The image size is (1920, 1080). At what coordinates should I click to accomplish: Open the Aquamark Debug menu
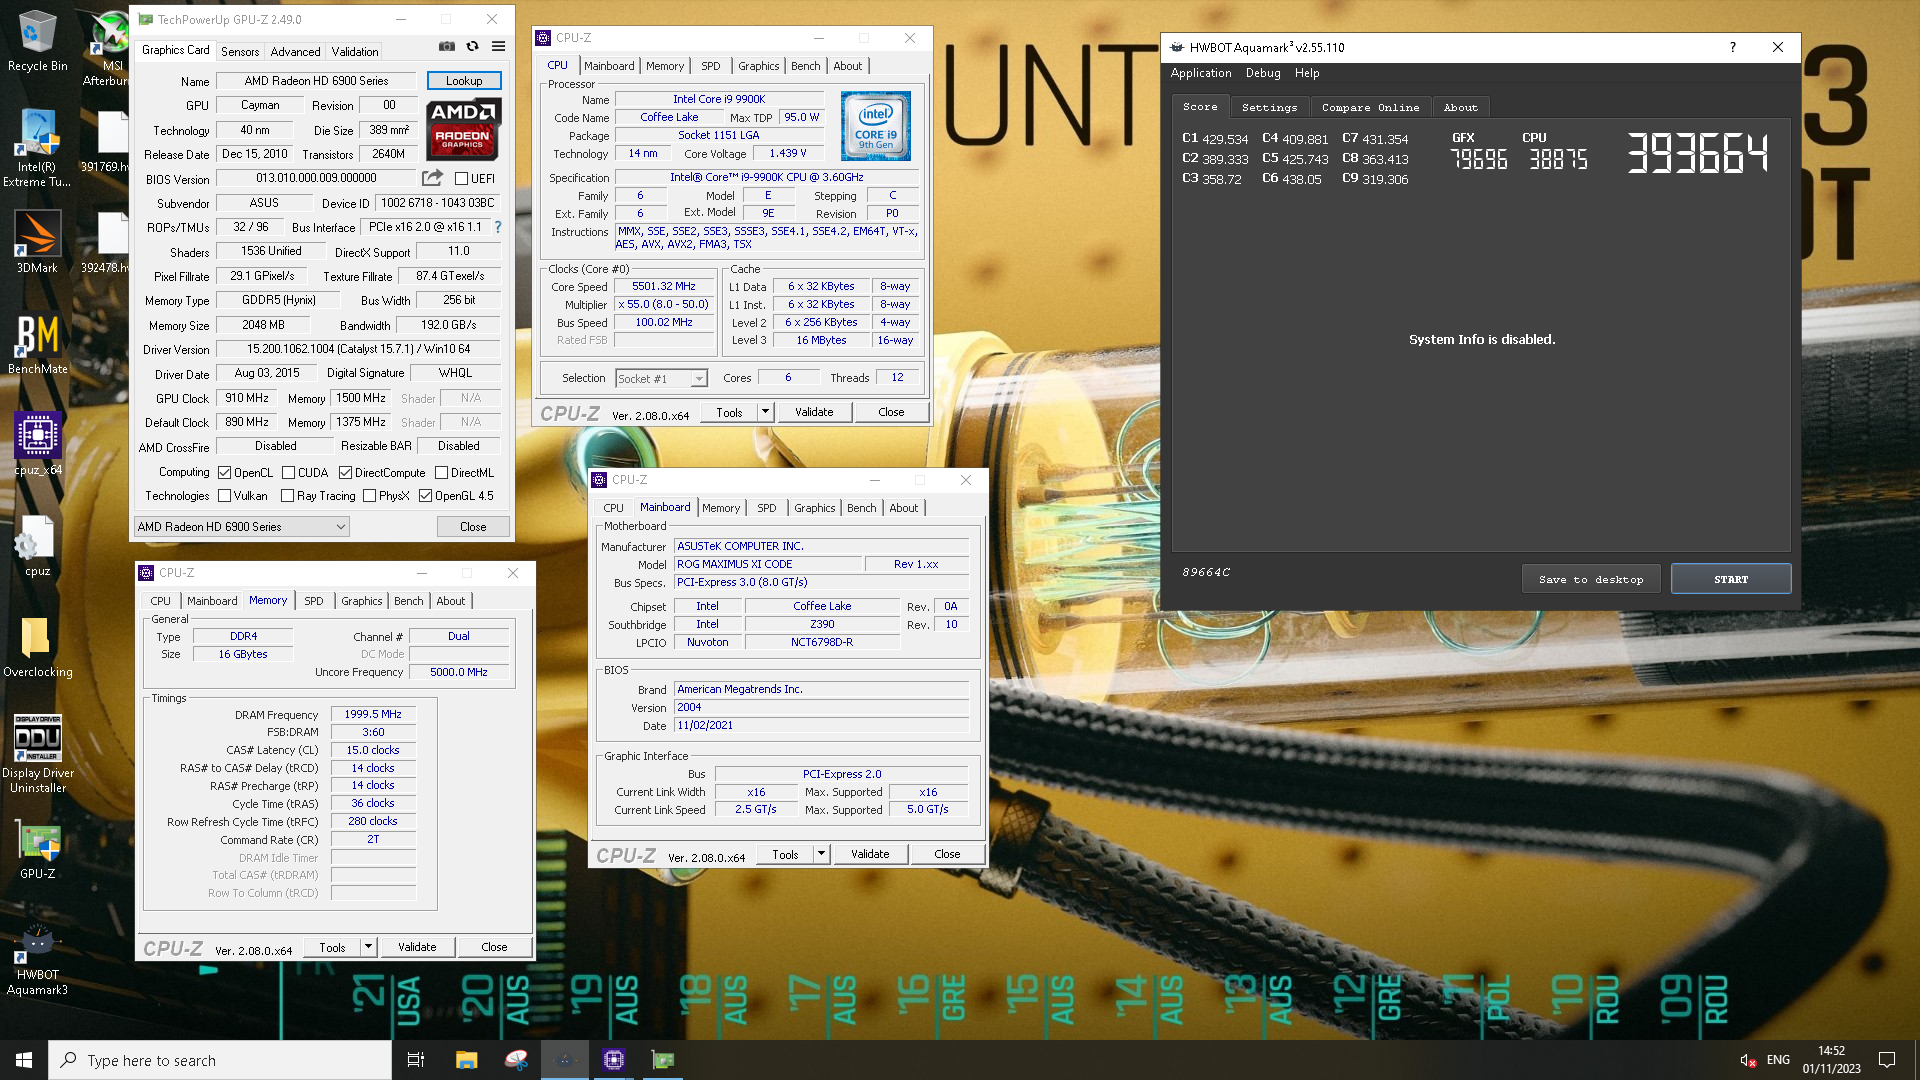pyautogui.click(x=1263, y=73)
